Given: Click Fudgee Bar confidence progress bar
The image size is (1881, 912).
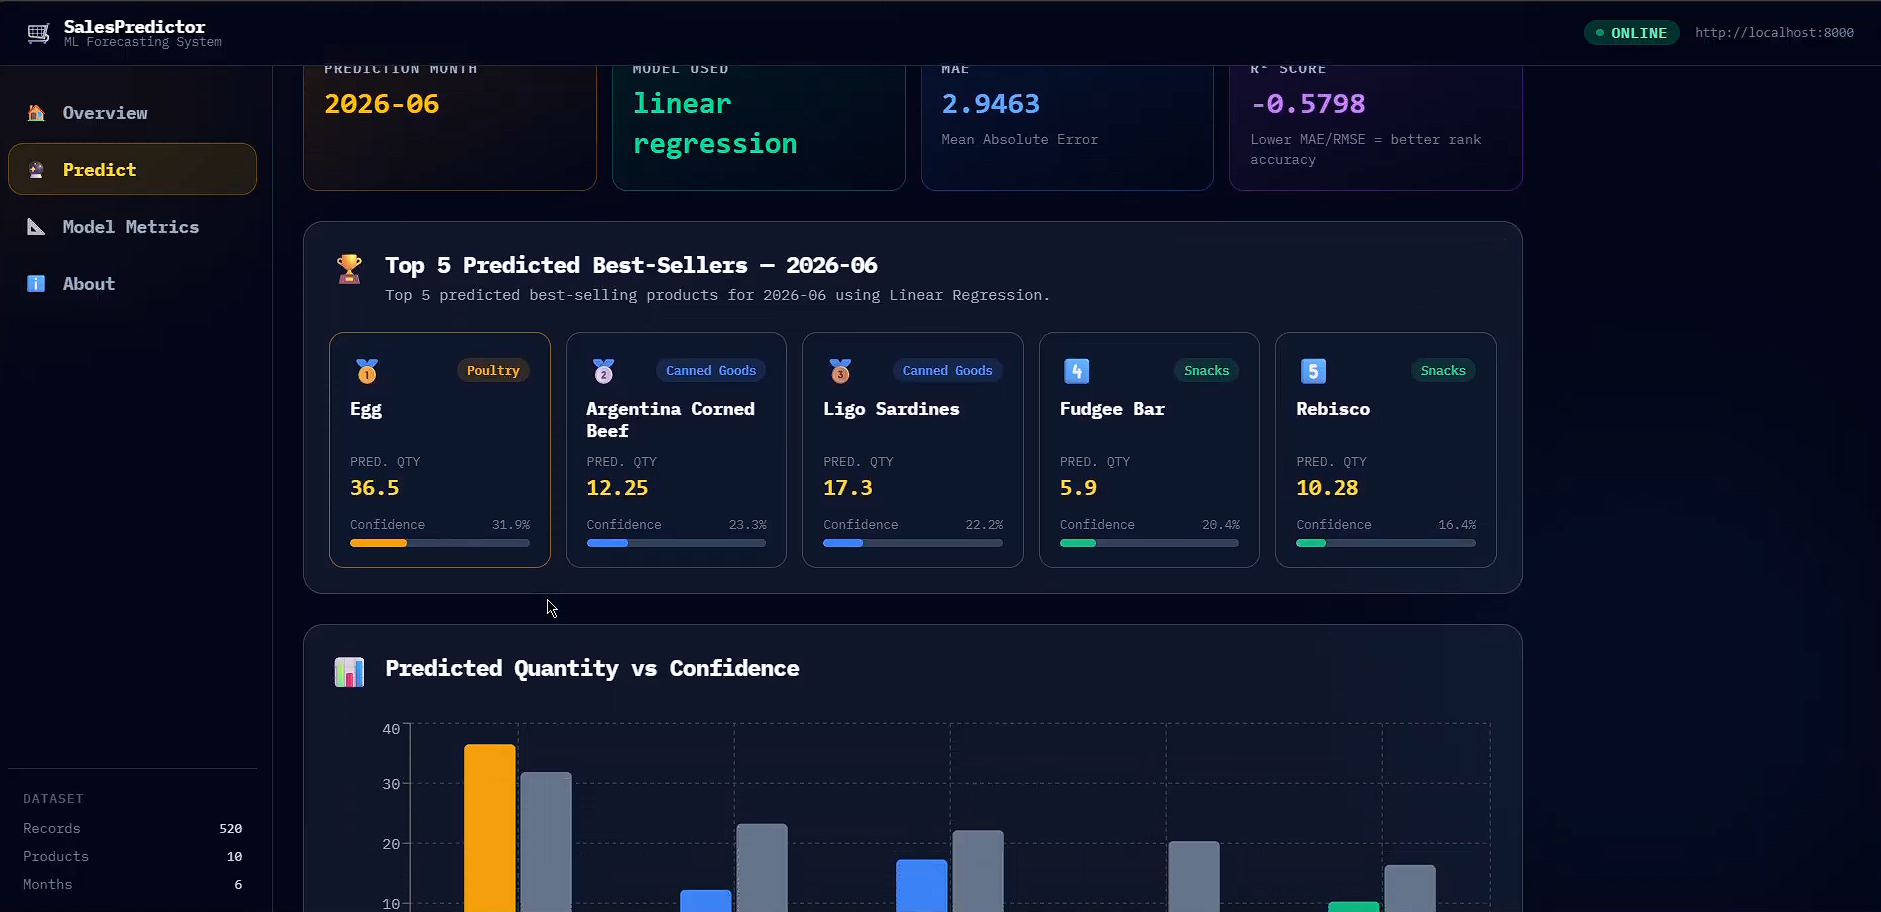Looking at the screenshot, I should pos(1149,543).
